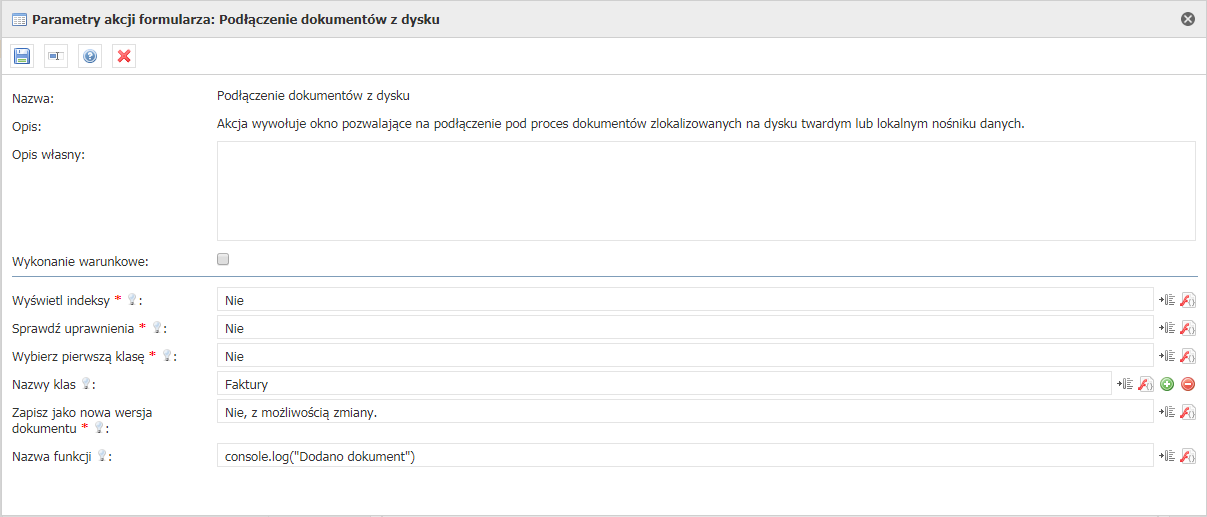This screenshot has height=517, width=1207.
Task: Open the function editor icon for Nazwa funkcji
Action: [x=1188, y=456]
